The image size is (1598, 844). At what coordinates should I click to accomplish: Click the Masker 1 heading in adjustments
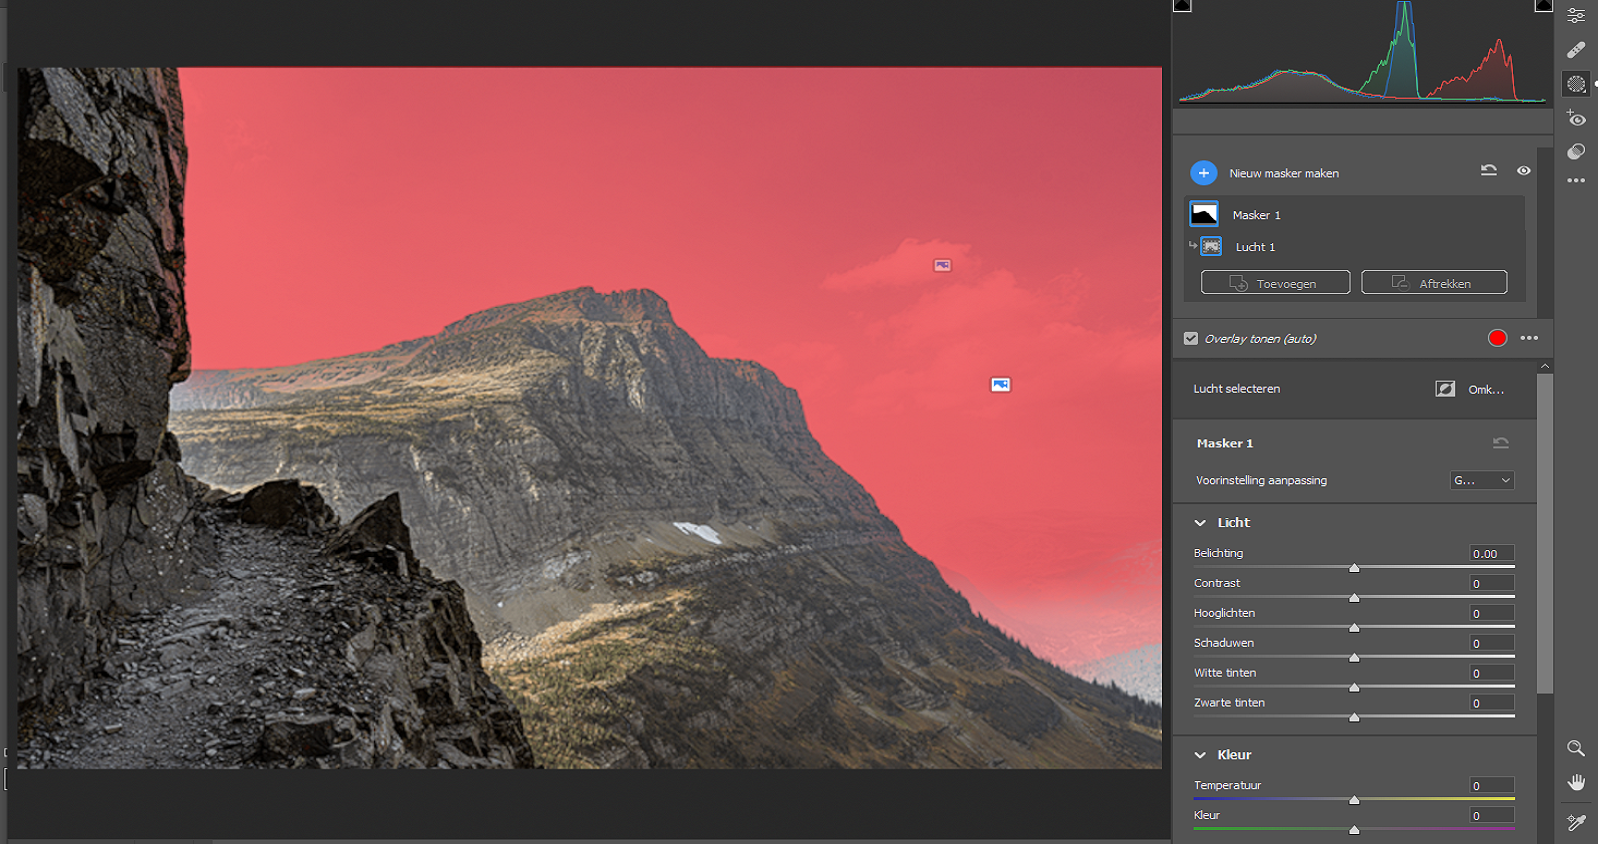(1224, 443)
